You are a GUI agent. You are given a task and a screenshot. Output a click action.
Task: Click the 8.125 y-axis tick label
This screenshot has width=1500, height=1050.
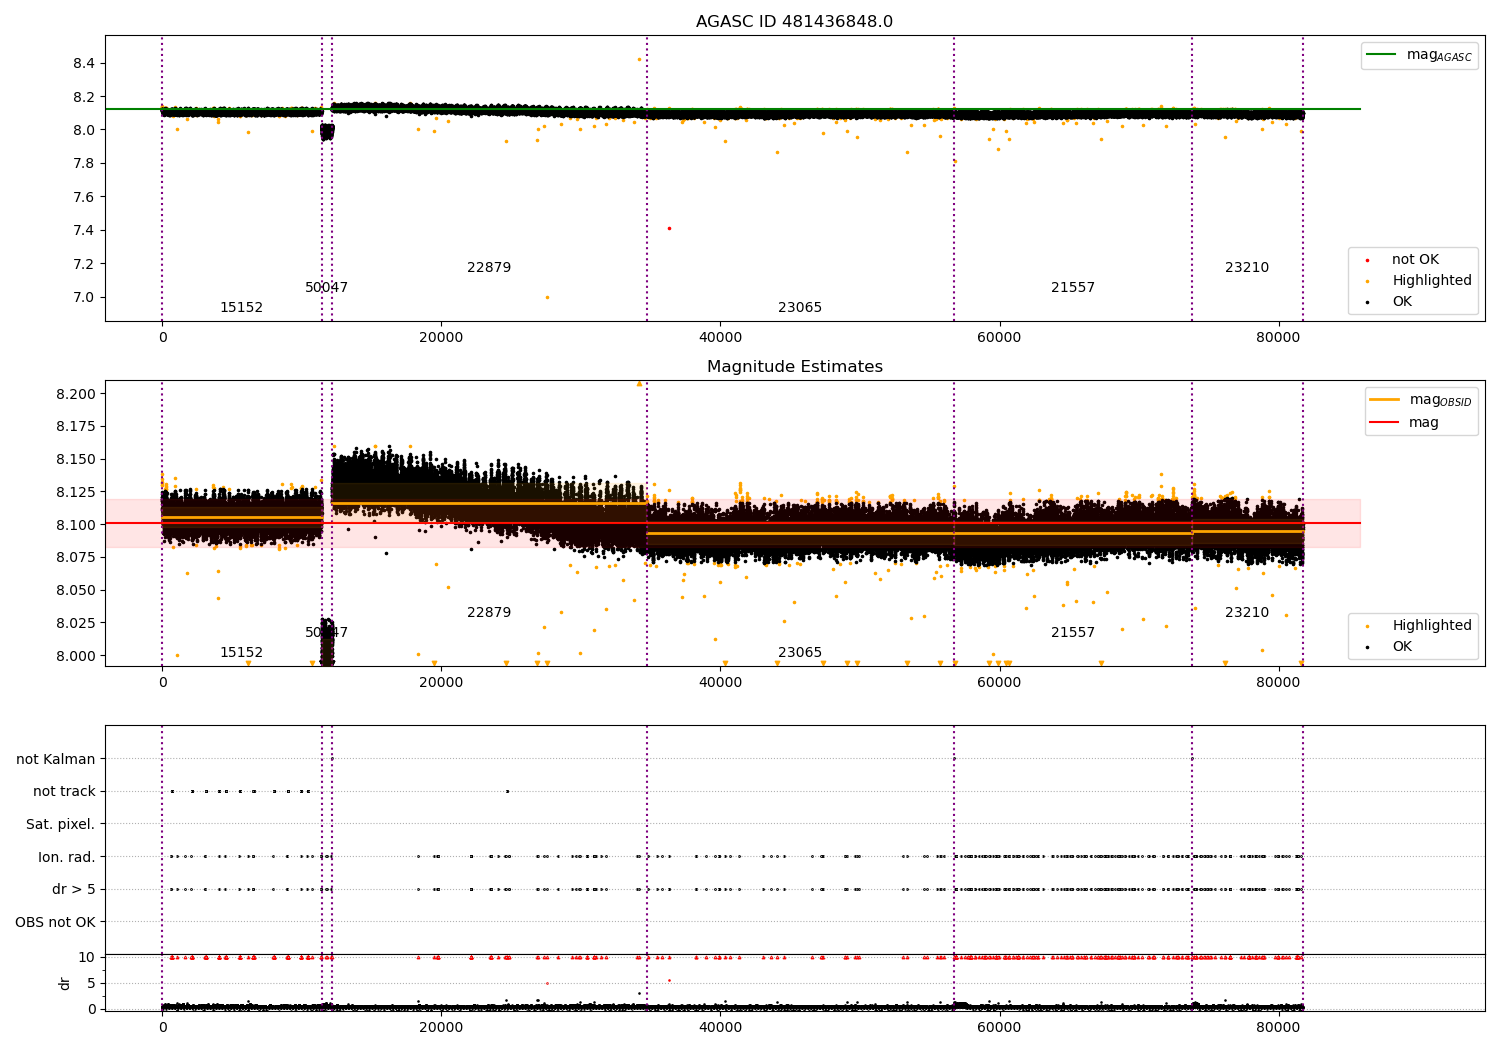click(x=76, y=493)
